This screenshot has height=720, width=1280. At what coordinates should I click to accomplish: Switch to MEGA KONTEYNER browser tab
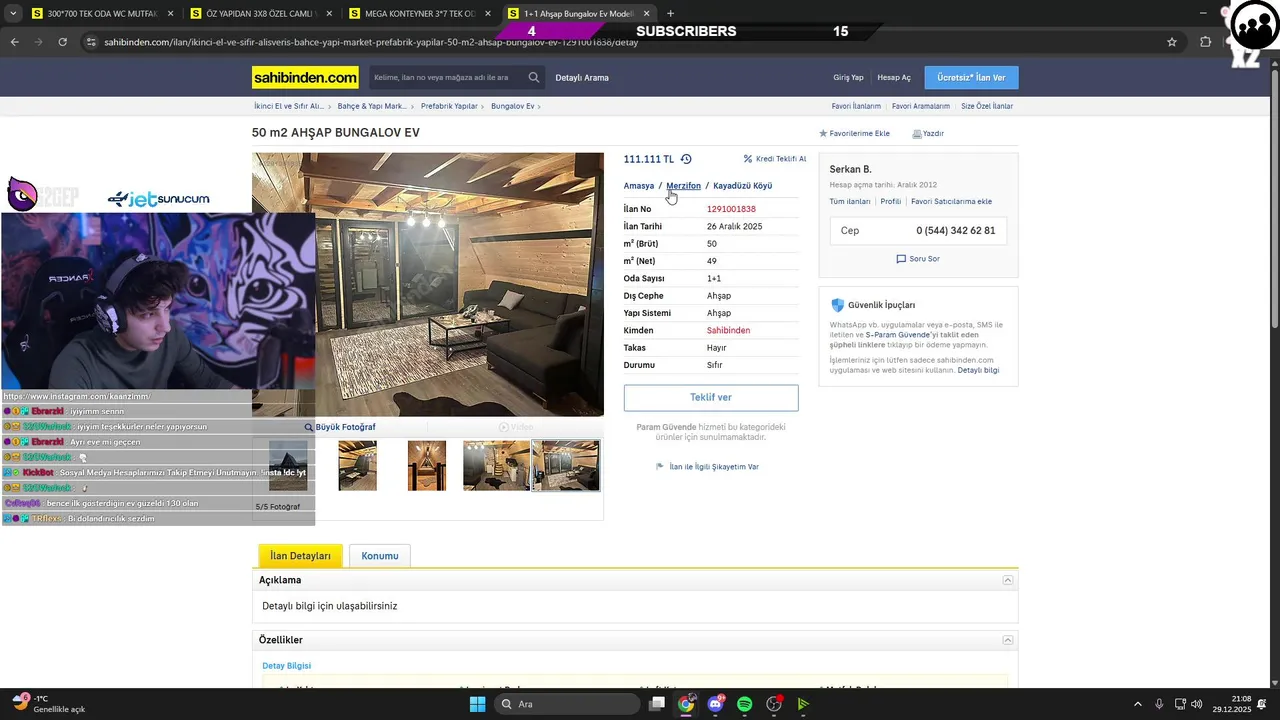(420, 14)
